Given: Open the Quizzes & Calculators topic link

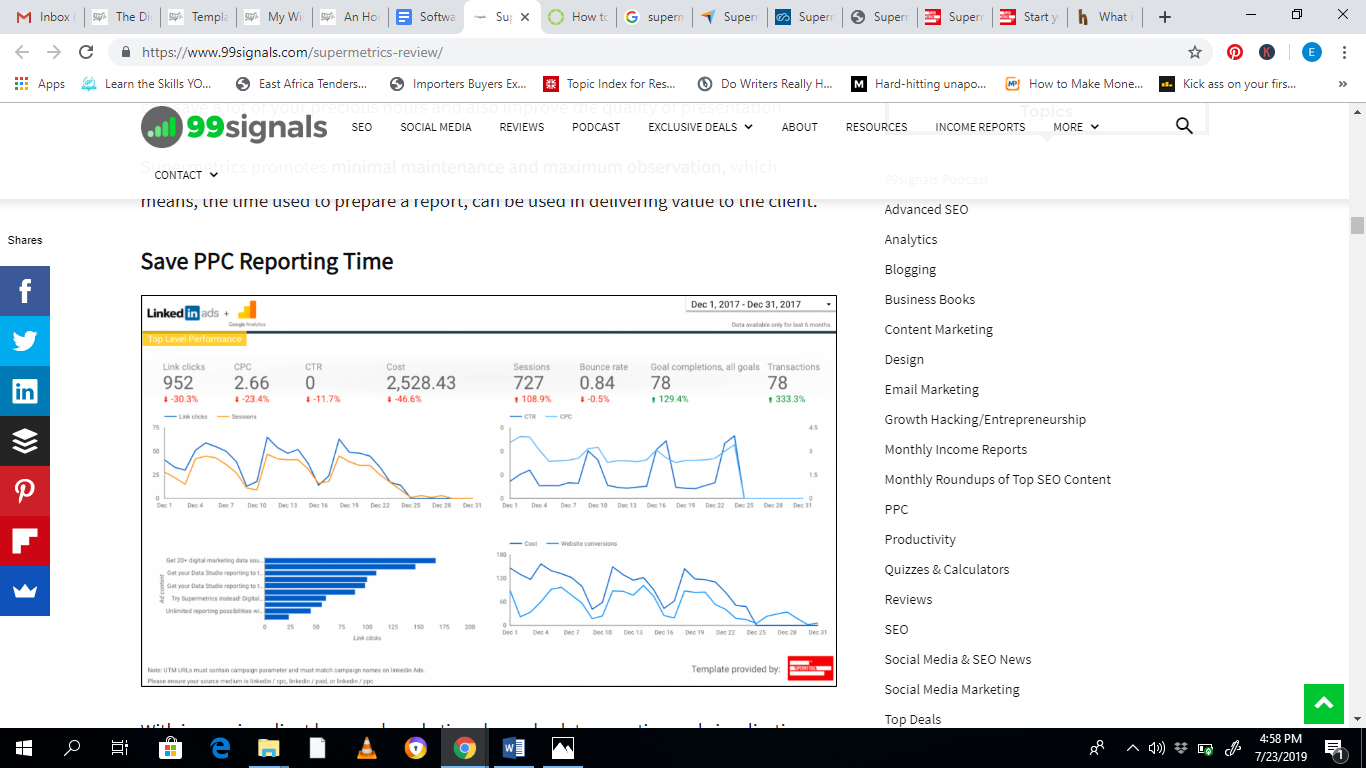Looking at the screenshot, I should coord(947,569).
